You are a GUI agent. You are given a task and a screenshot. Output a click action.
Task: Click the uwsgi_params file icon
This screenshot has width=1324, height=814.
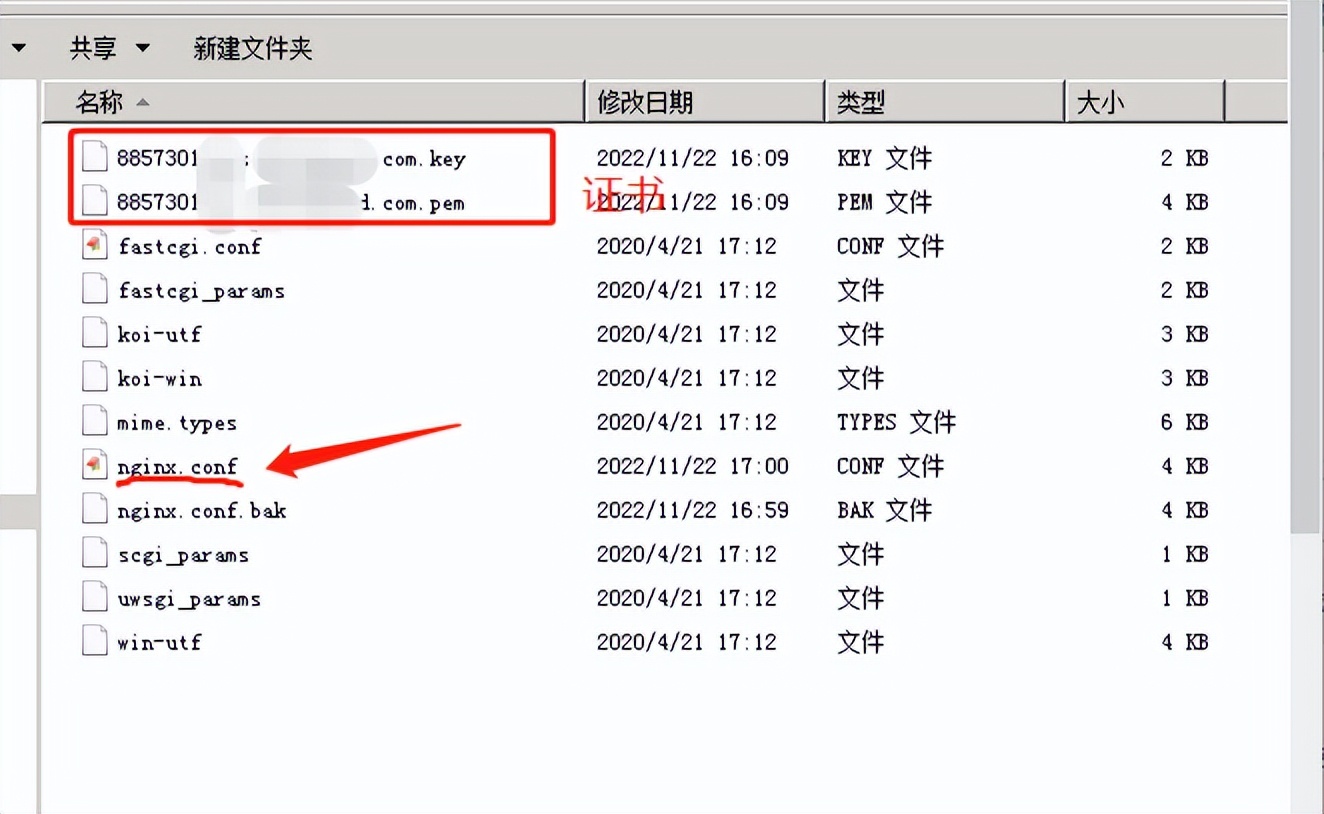pyautogui.click(x=95, y=597)
